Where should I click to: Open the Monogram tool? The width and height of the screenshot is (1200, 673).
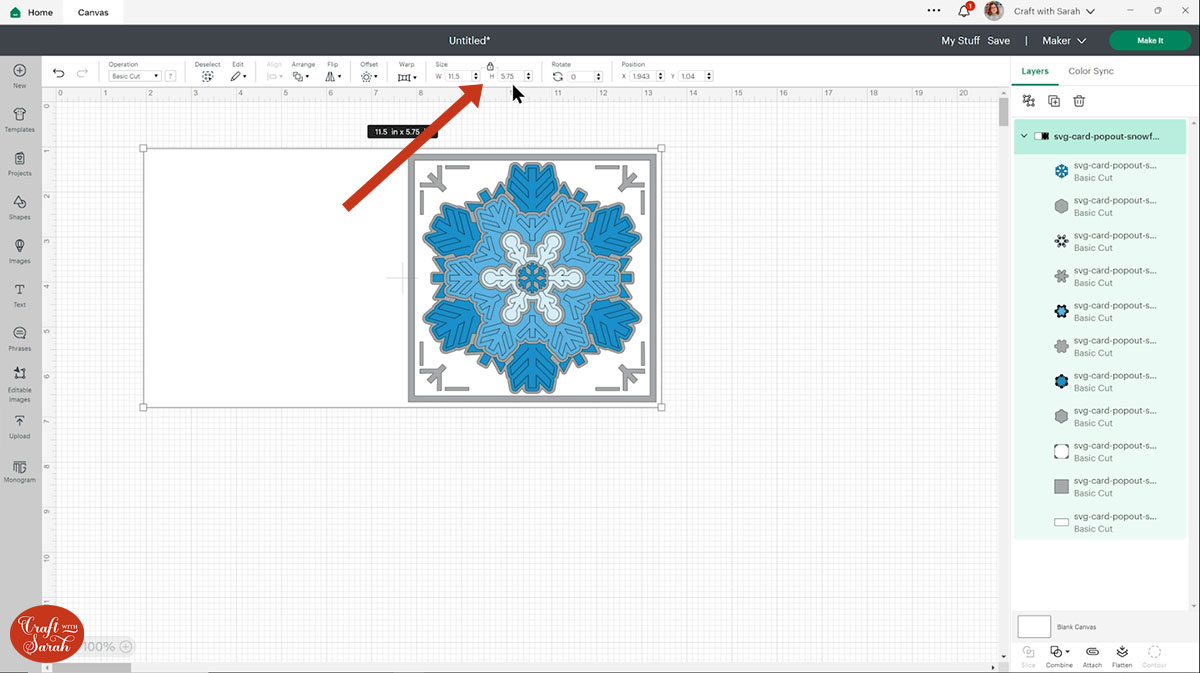(x=20, y=470)
